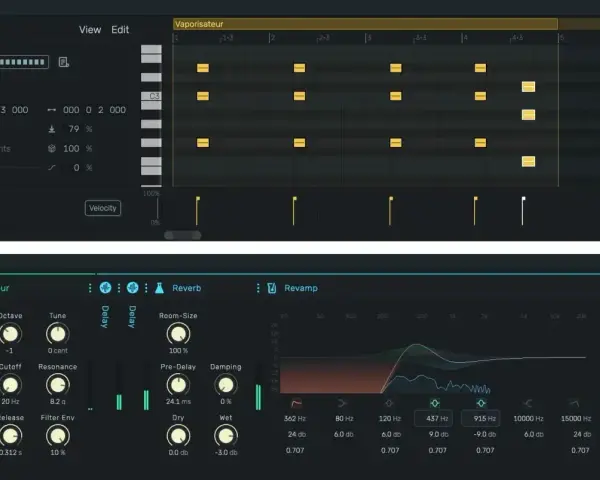600x480 pixels.
Task: Click the Damping knob
Action: pos(226,385)
